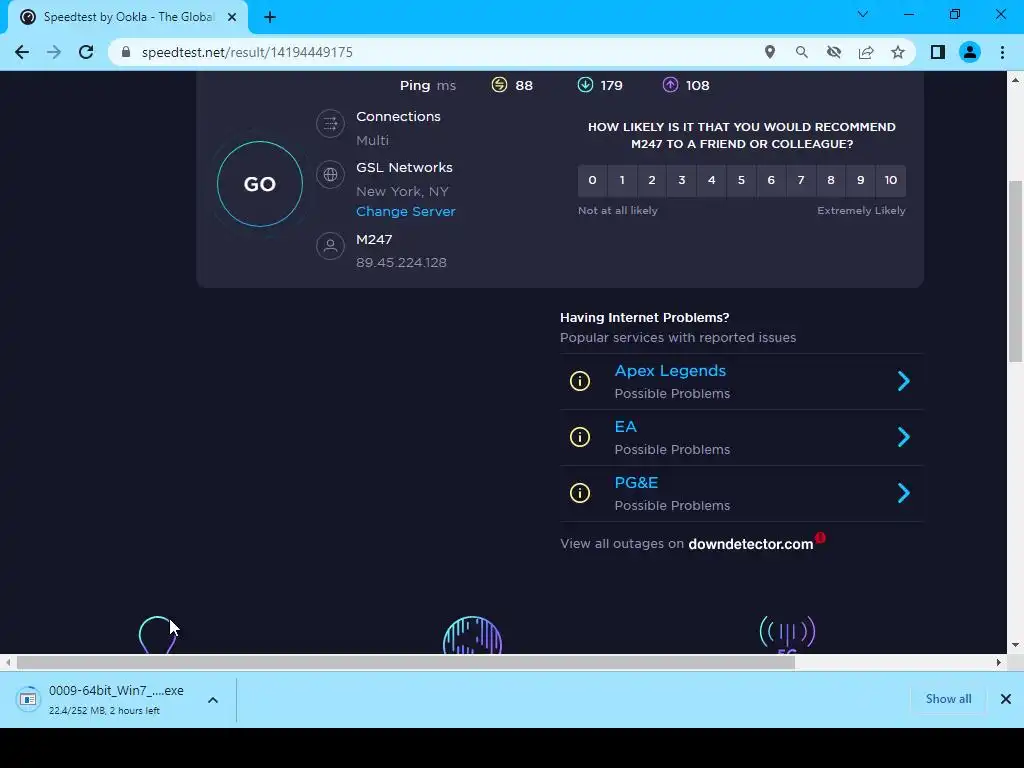
Task: Click the "New York, NY" server location
Action: pos(402,191)
